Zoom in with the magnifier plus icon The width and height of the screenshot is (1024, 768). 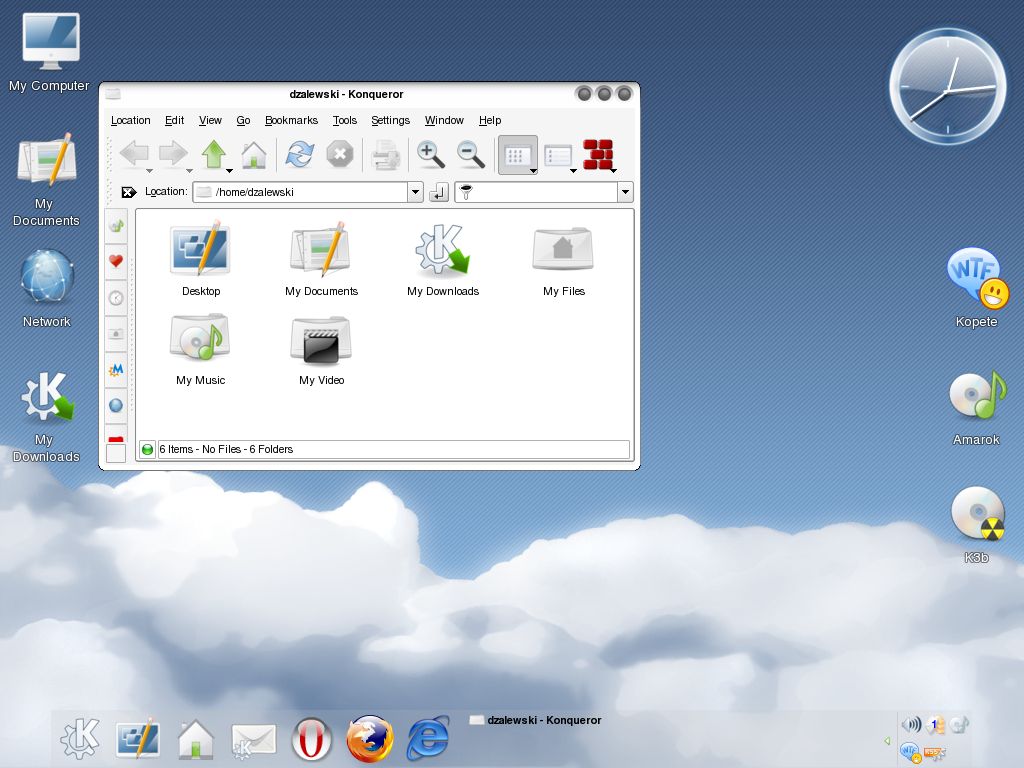point(430,155)
